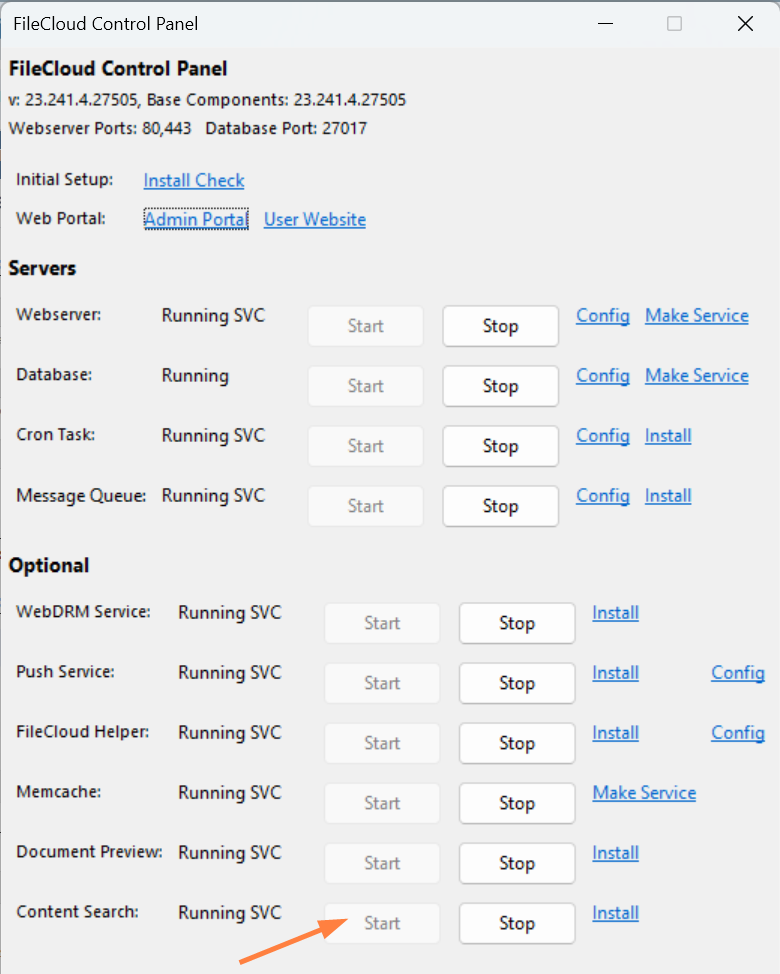780x974 pixels.
Task: Stop the Document Preview service
Action: (x=517, y=863)
